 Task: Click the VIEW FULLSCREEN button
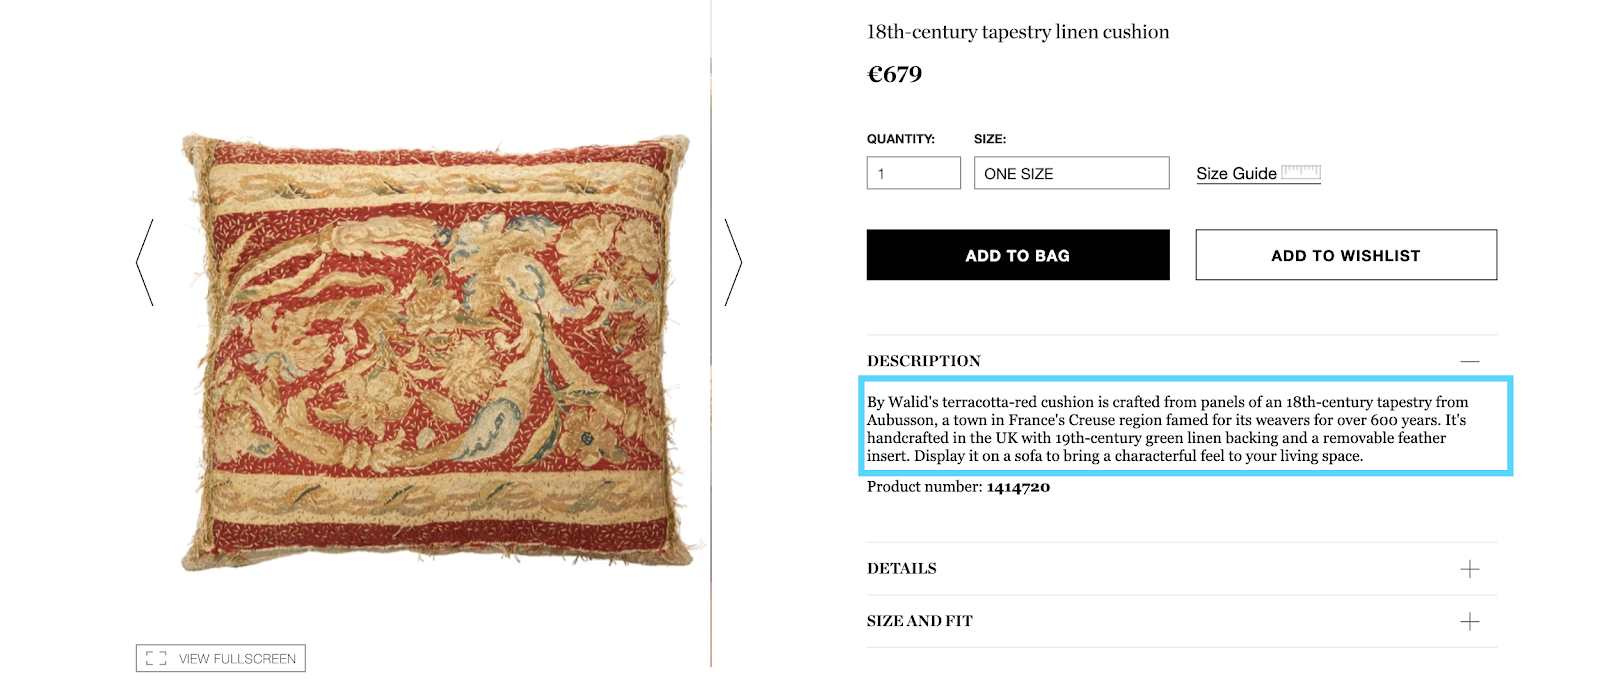[x=220, y=657]
